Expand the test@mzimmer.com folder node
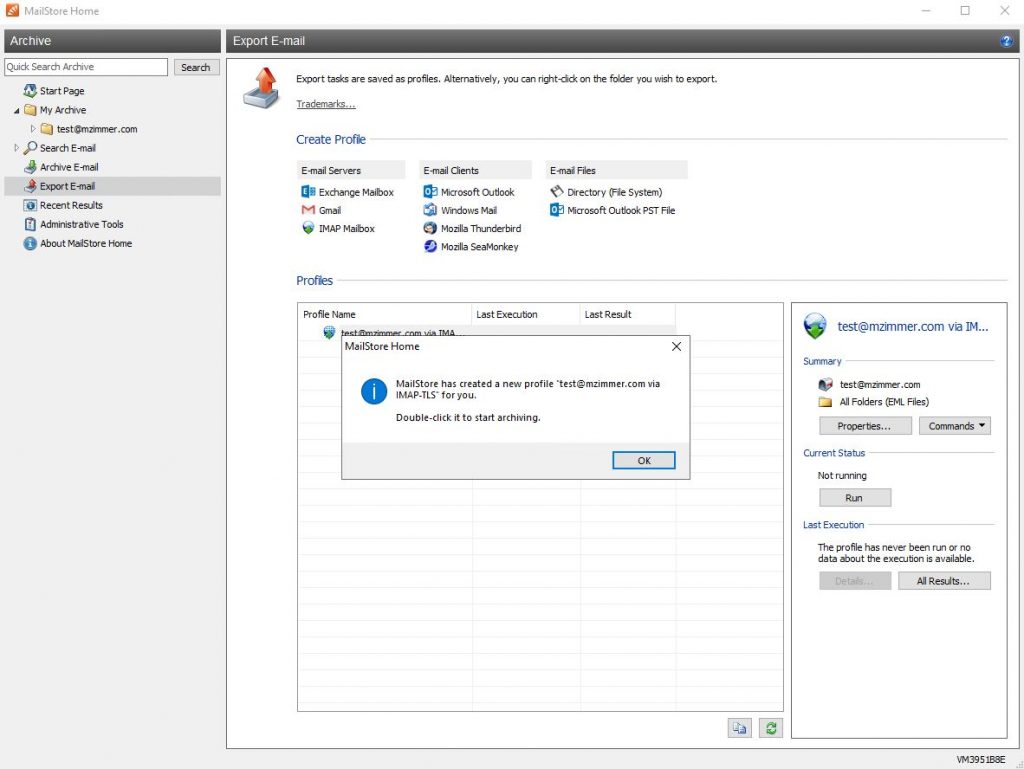1024x769 pixels. 33,129
